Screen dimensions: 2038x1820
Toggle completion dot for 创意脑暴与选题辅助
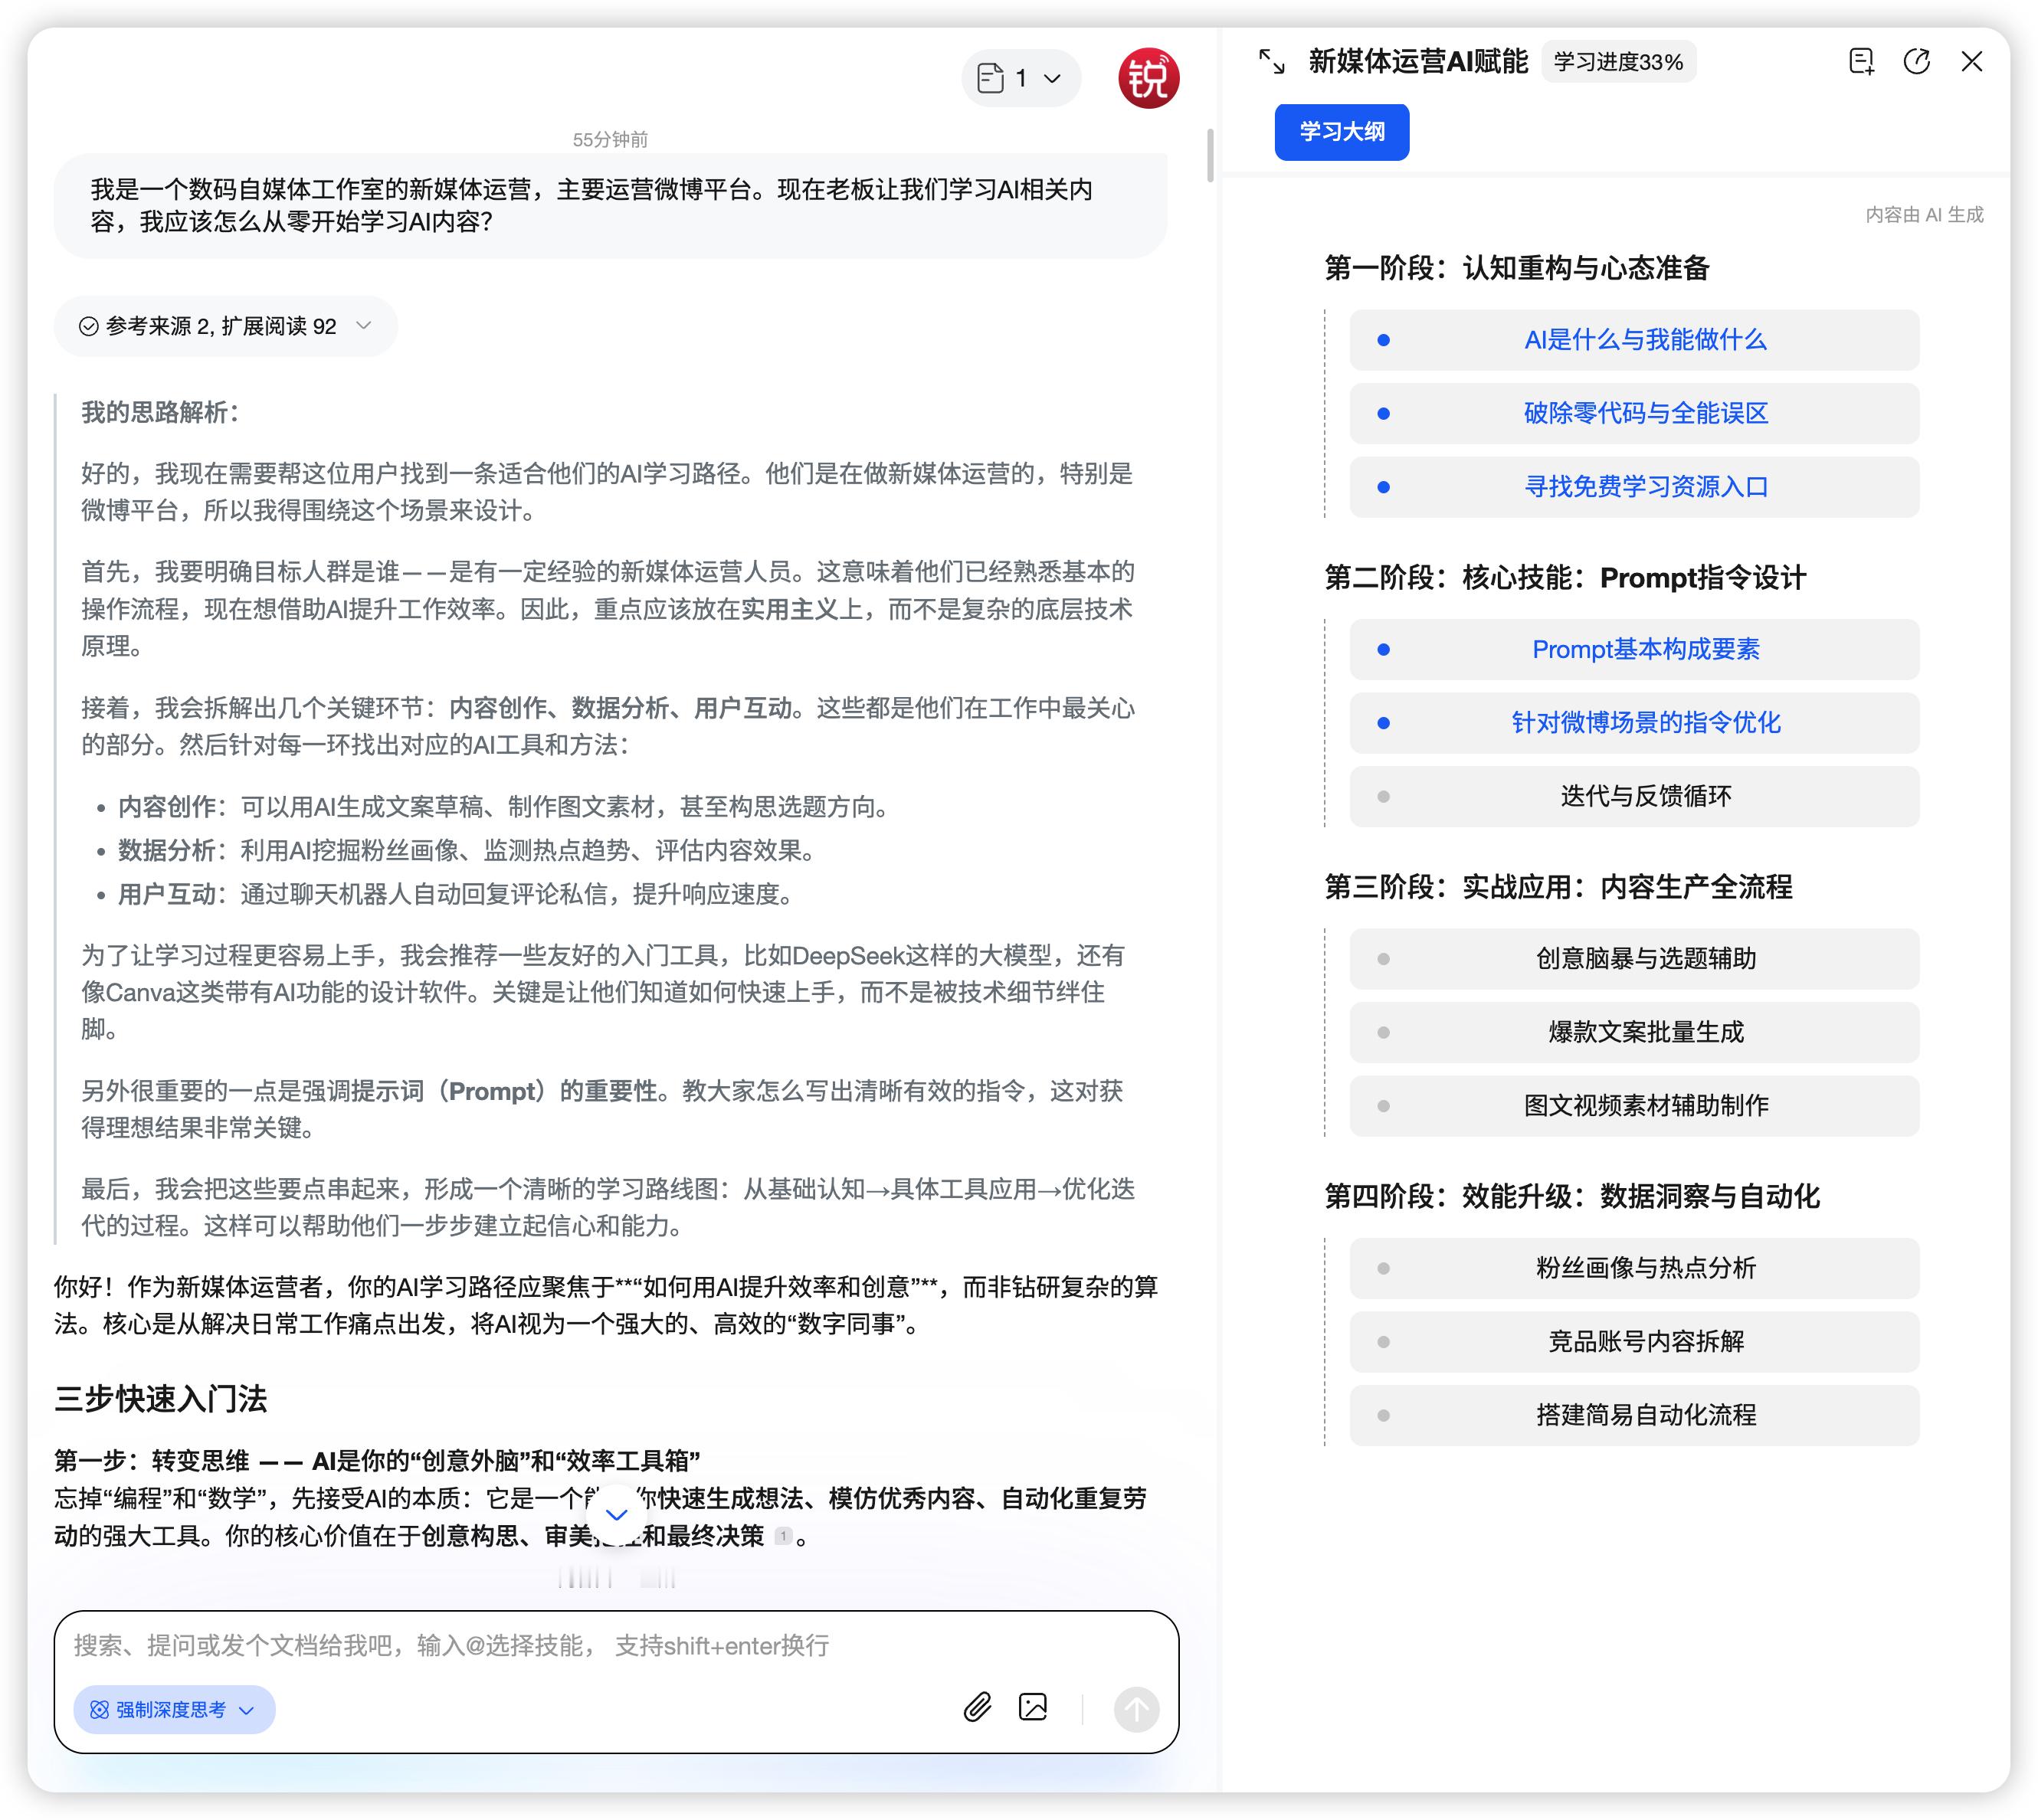coord(1384,959)
